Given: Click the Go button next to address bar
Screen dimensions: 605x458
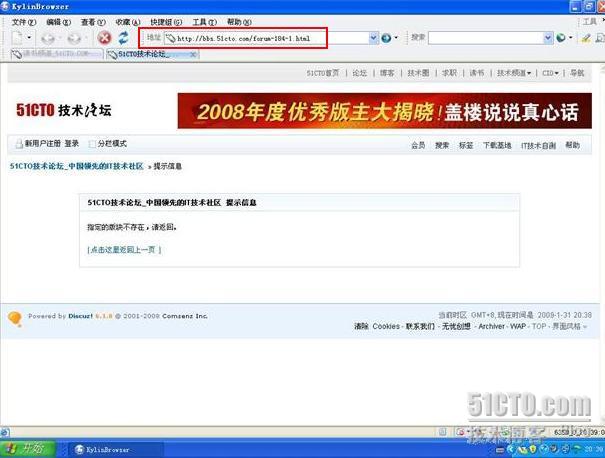Looking at the screenshot, I should (386, 38).
